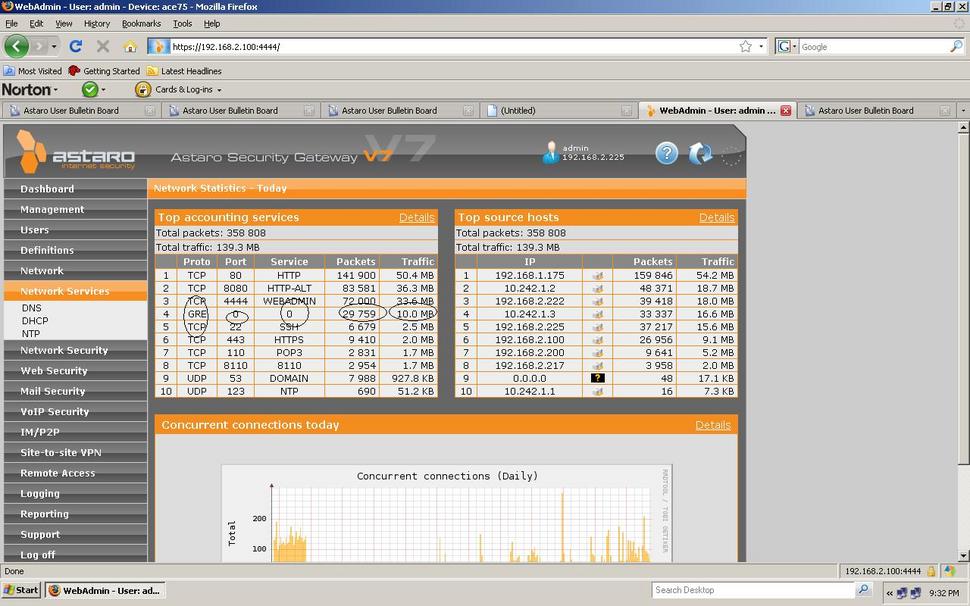Open Getting Started bookmark

click(105, 71)
